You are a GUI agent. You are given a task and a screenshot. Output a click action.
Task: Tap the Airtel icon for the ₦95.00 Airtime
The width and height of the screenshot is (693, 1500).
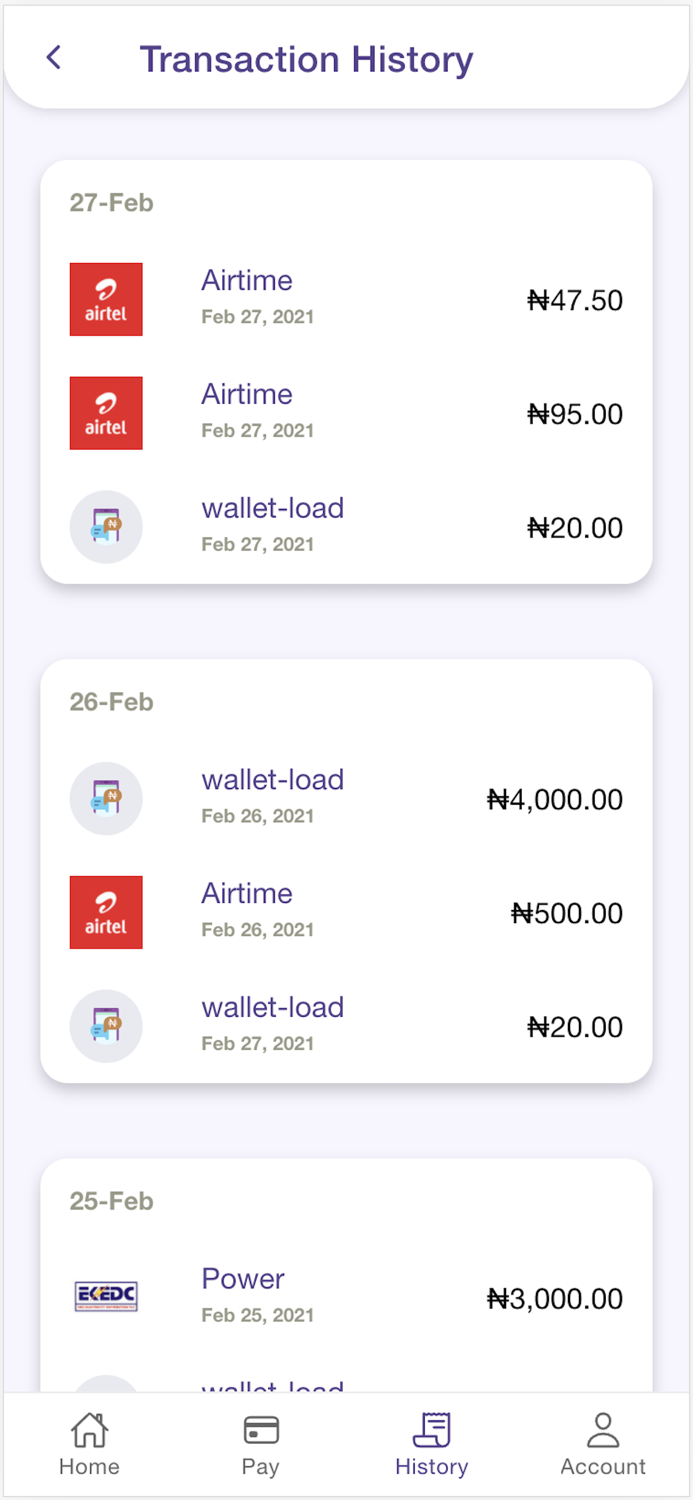coord(106,413)
